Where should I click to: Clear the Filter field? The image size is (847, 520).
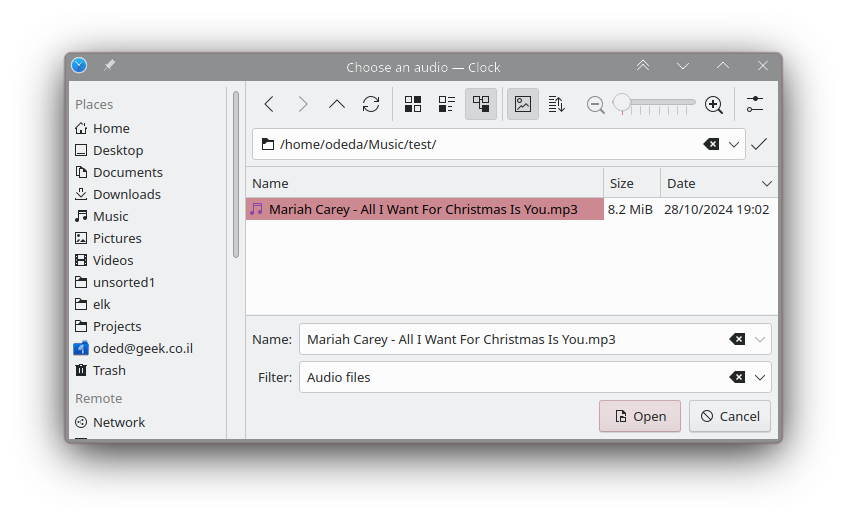[x=737, y=377]
